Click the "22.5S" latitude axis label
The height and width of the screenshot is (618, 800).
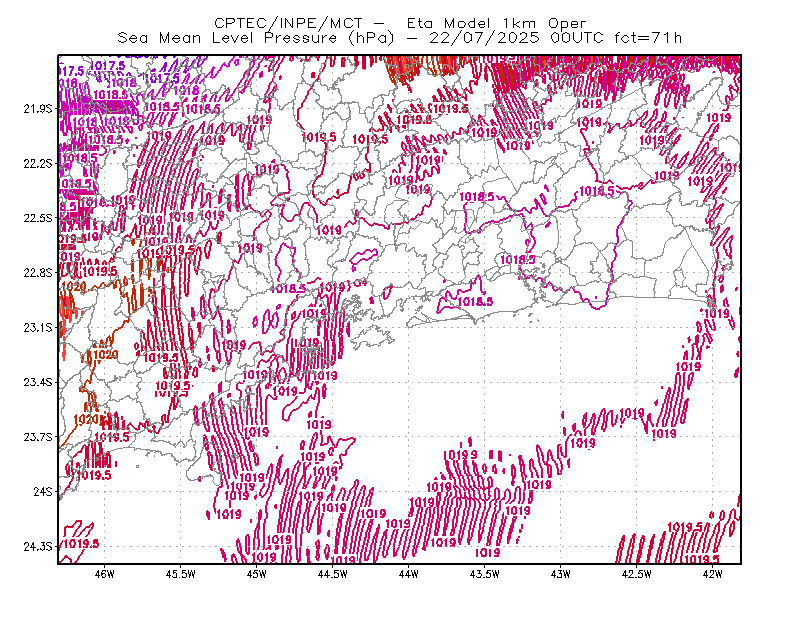pos(38,218)
